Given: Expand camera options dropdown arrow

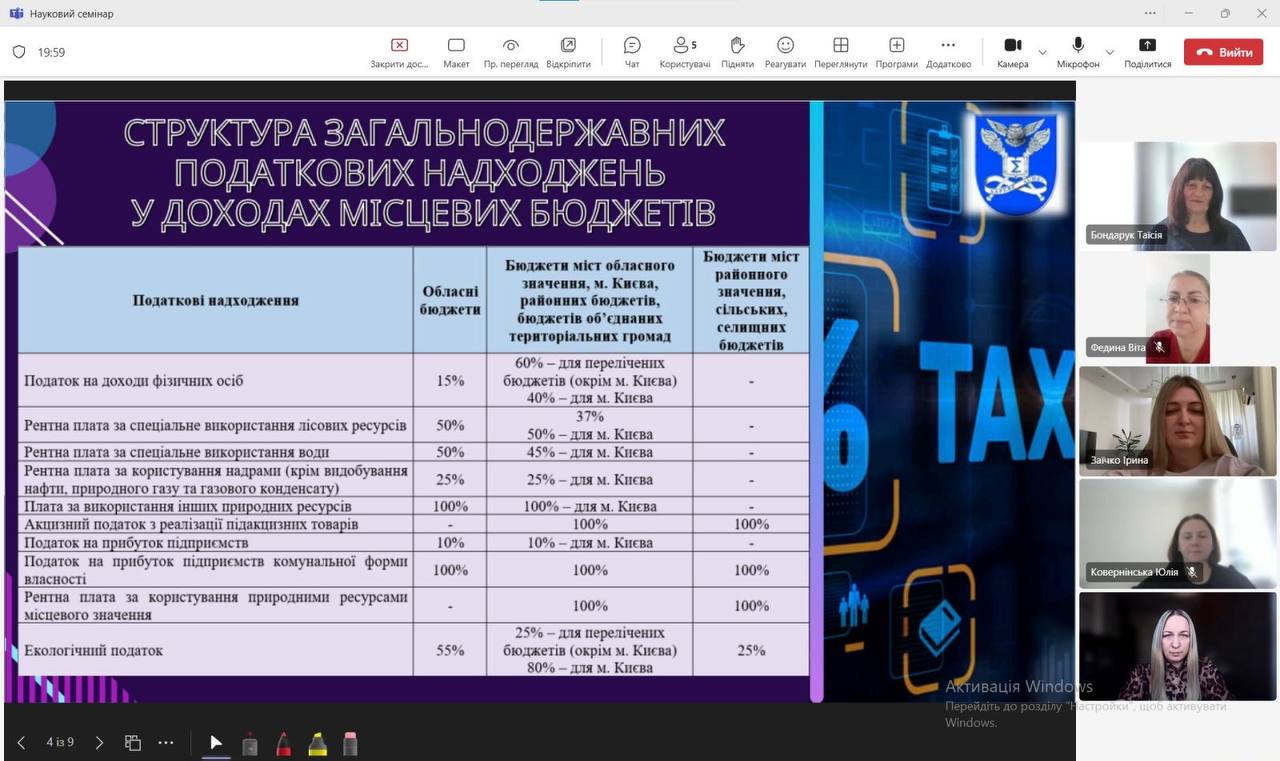Looking at the screenshot, I should click(1043, 52).
